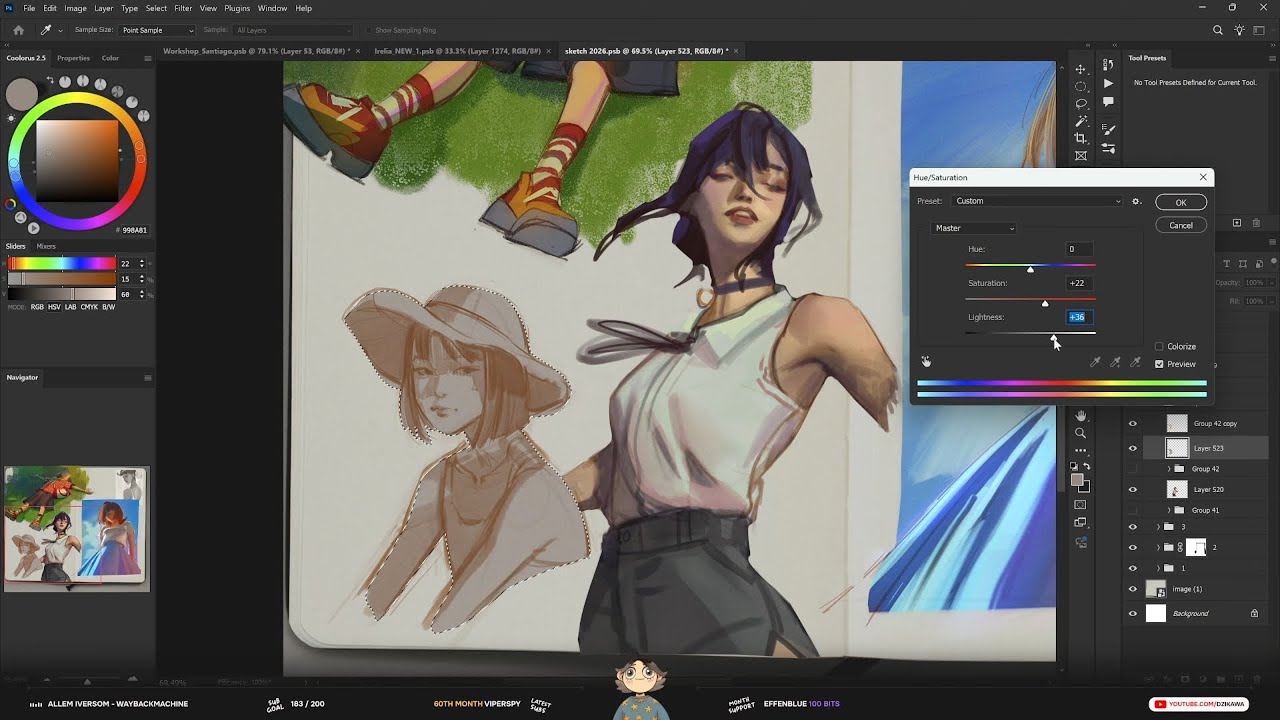
Task: Uncheck the Preview checkbox
Action: 1159,364
